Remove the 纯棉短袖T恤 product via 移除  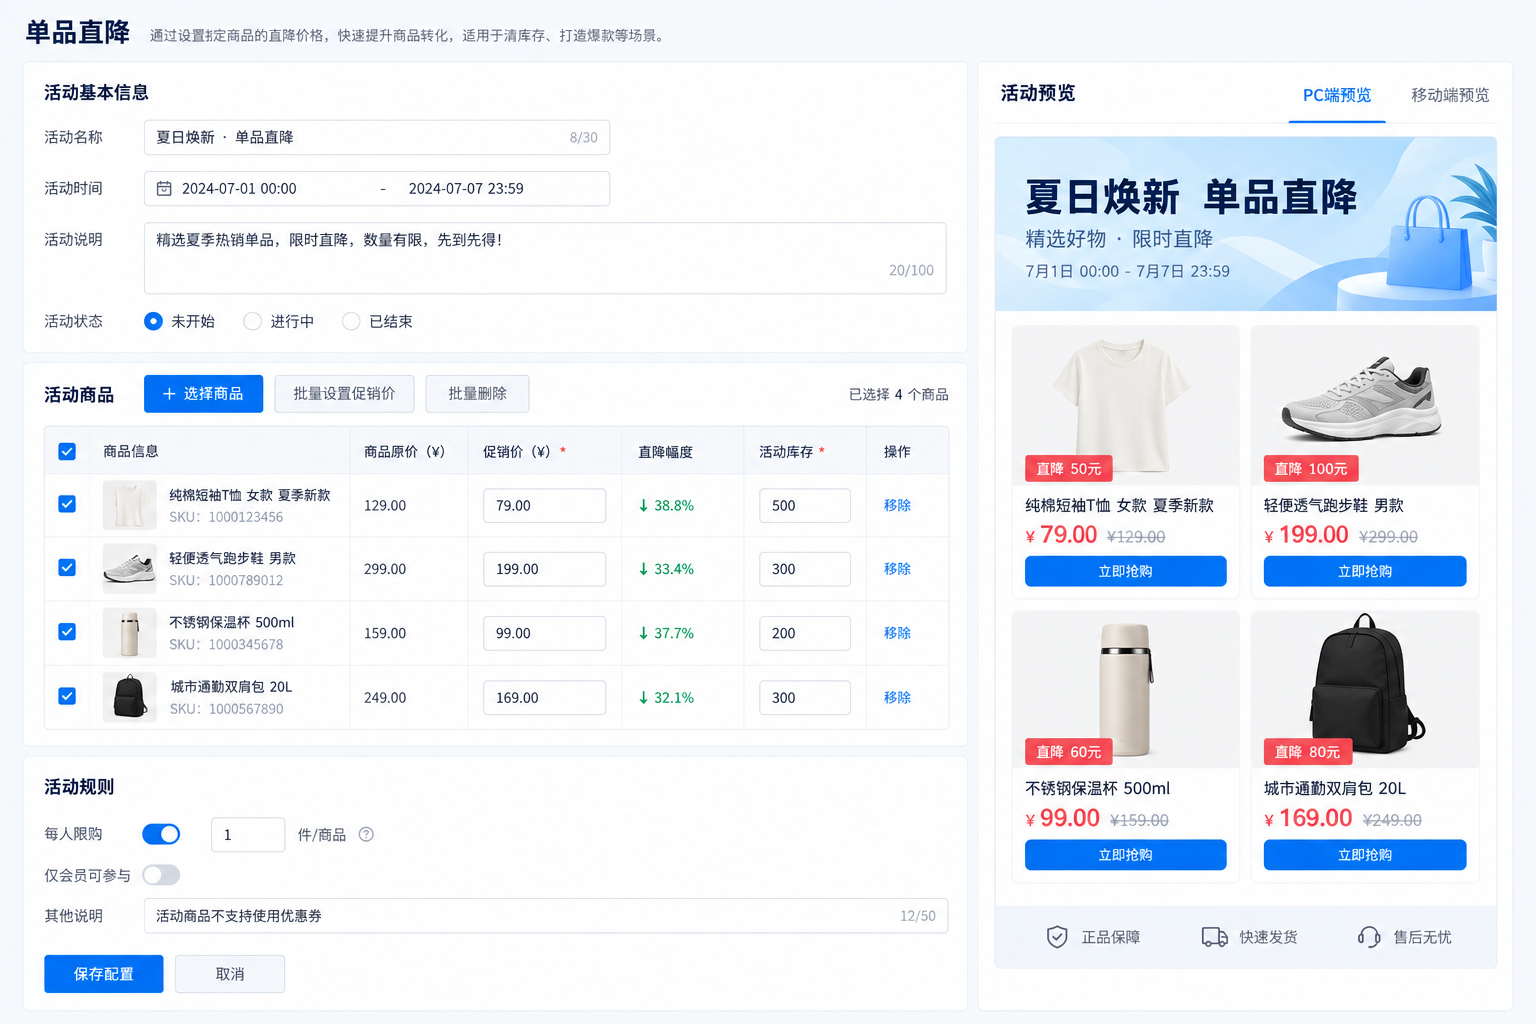tap(897, 505)
